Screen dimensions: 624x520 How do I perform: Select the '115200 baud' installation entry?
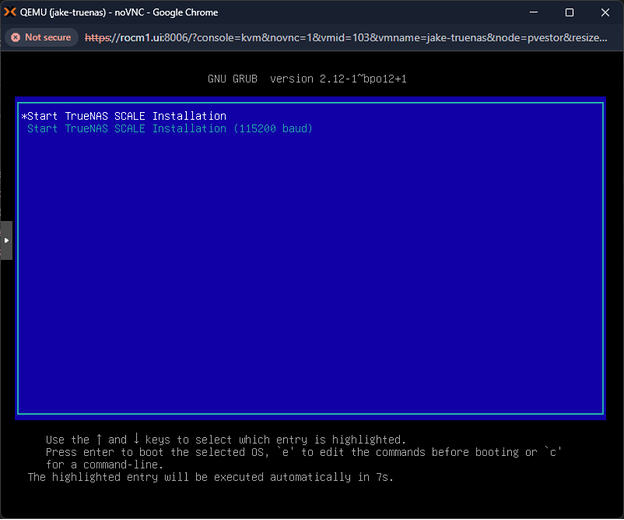[x=170, y=129]
